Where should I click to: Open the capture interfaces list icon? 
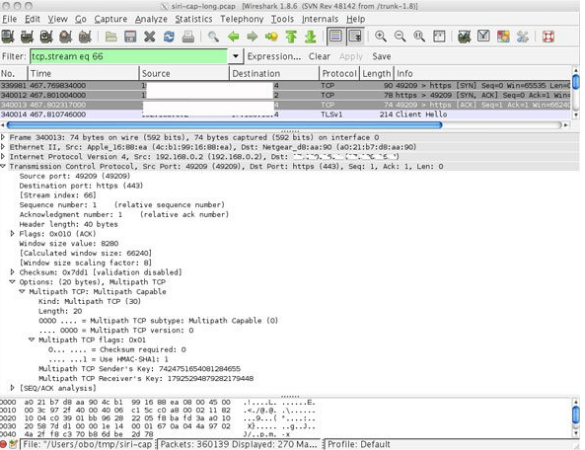click(x=8, y=37)
